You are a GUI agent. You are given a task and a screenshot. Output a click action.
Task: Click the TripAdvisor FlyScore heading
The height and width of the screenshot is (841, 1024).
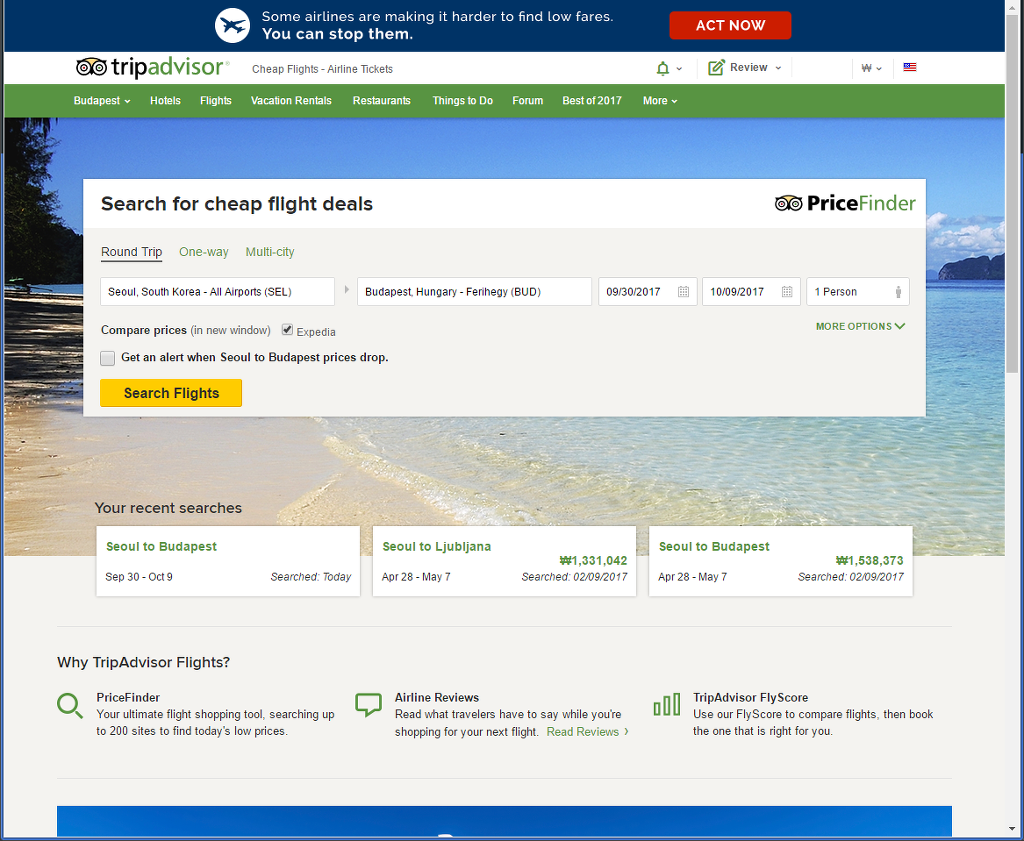(750, 697)
